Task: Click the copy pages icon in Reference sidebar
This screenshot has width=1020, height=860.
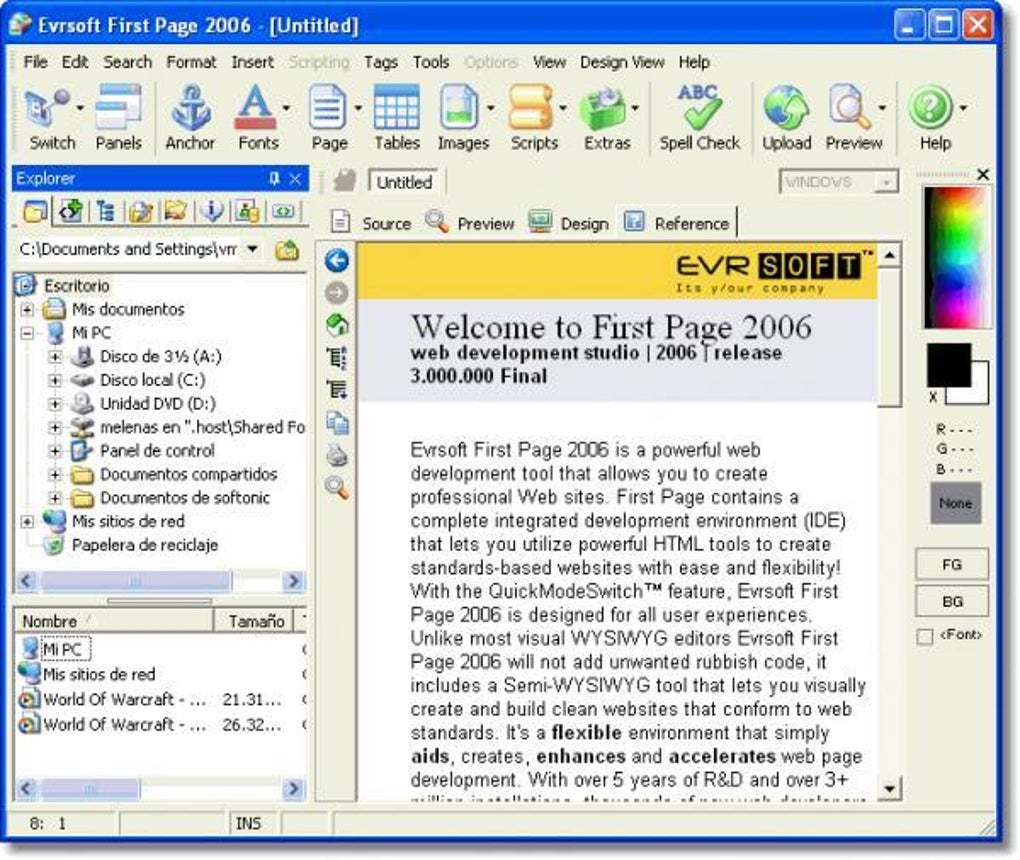Action: click(x=337, y=423)
